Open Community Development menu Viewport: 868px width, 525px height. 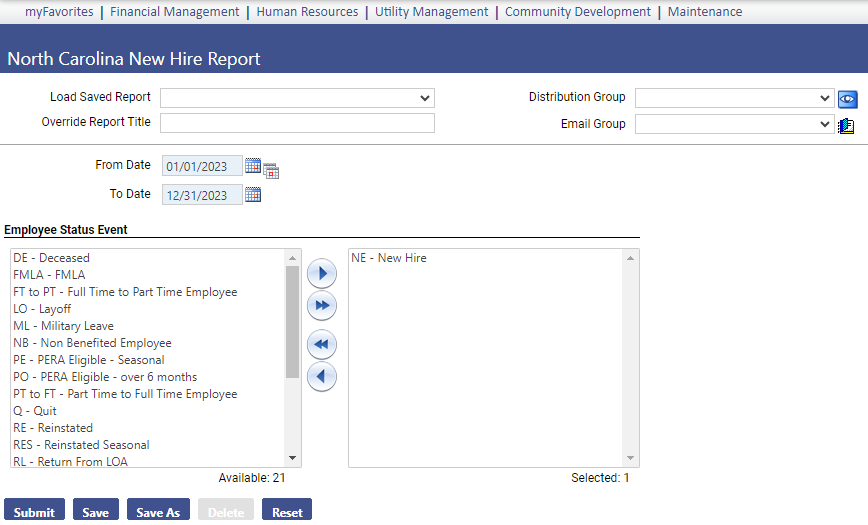tap(578, 12)
